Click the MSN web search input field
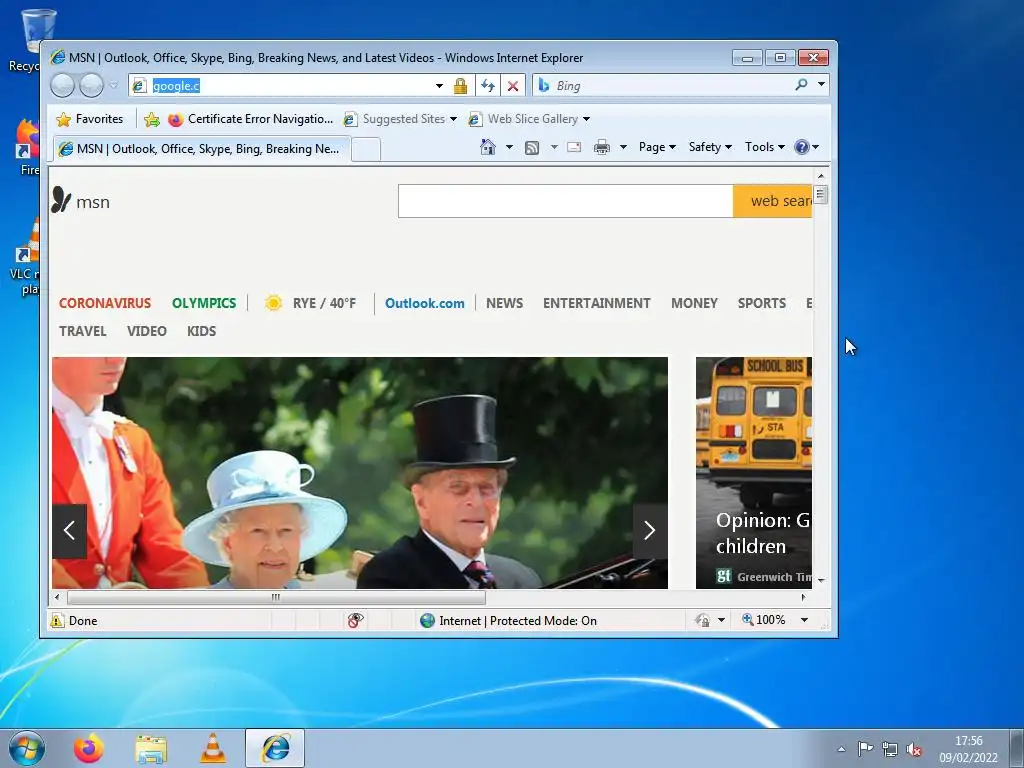This screenshot has width=1024, height=768. (x=566, y=201)
